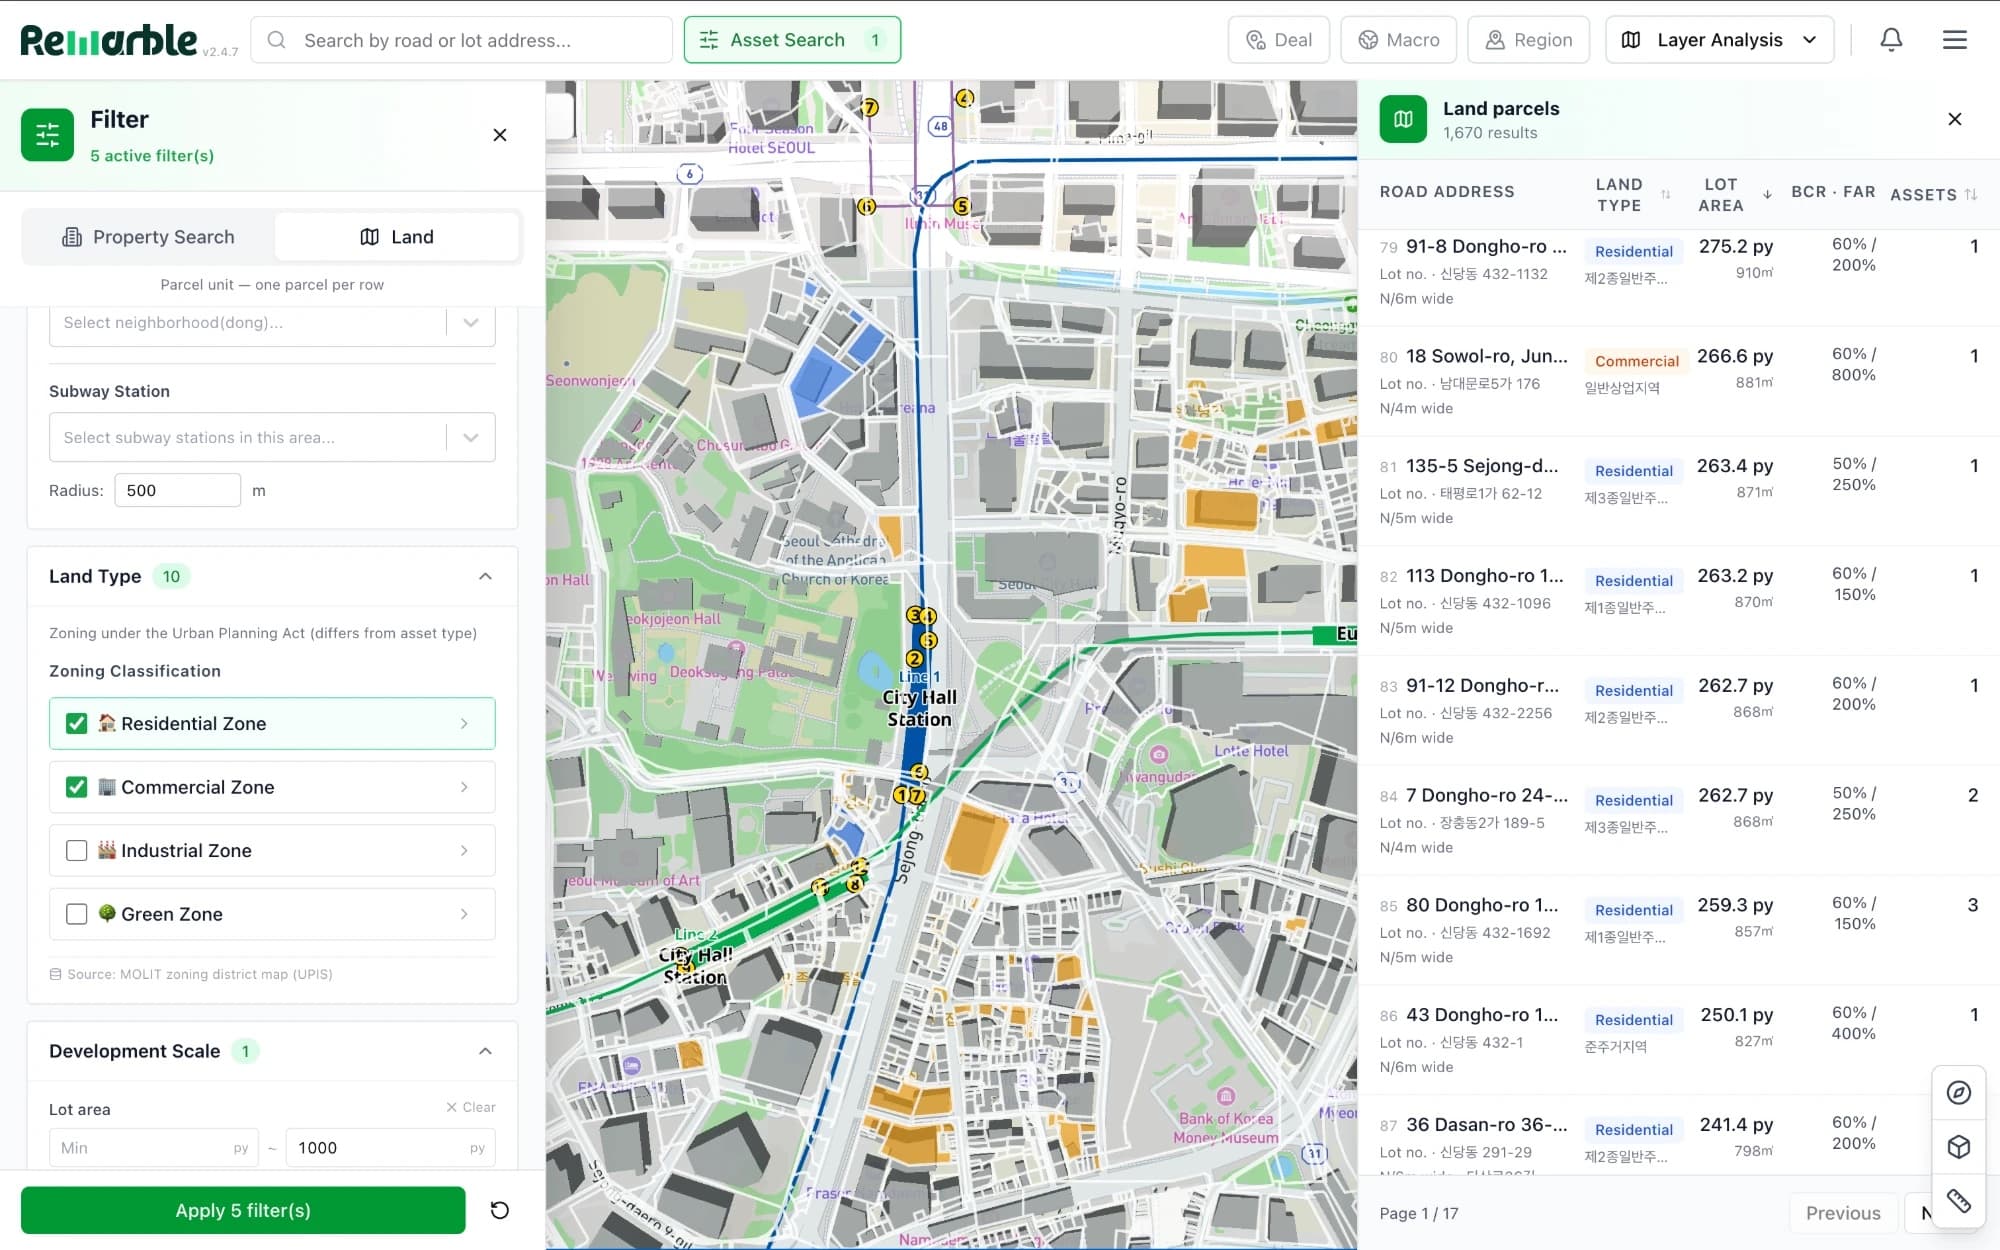Open the Macro view
Image resolution: width=2000 pixels, height=1250 pixels.
tap(1398, 40)
